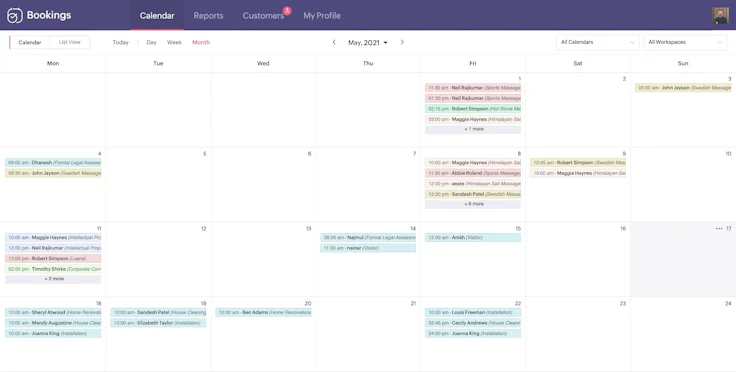736x372 pixels.
Task: Open the user profile avatar
Action: point(720,15)
